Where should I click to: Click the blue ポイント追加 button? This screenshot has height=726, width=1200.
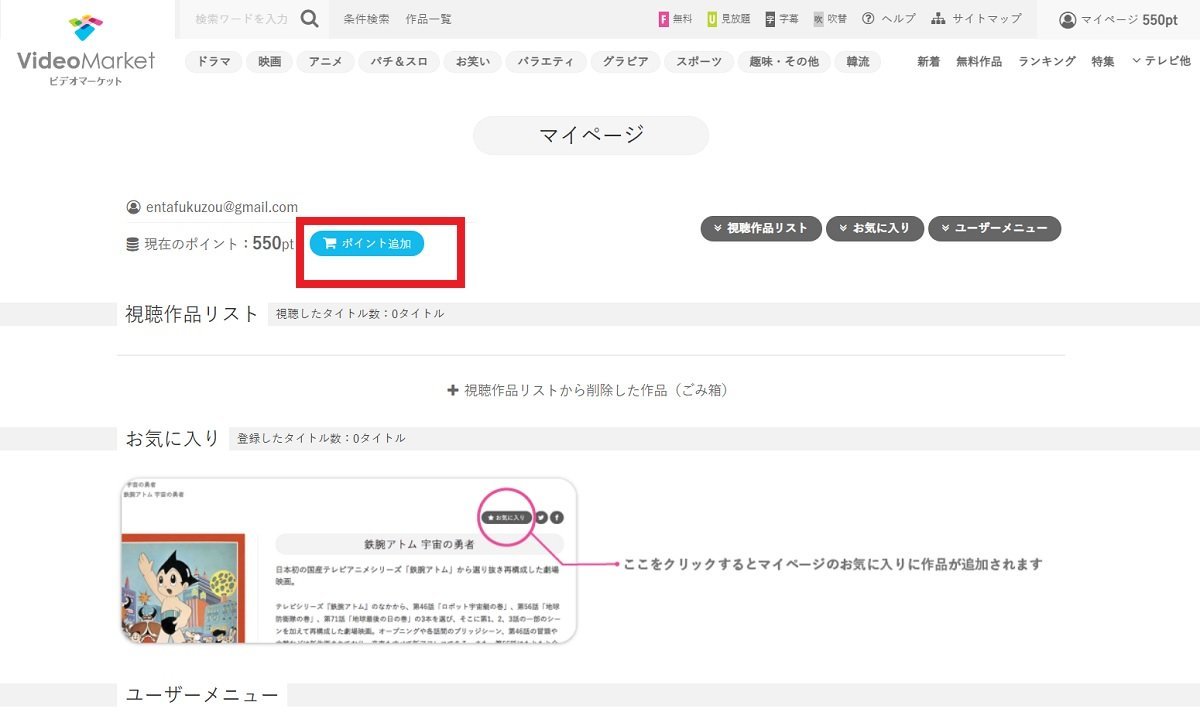pyautogui.click(x=367, y=244)
